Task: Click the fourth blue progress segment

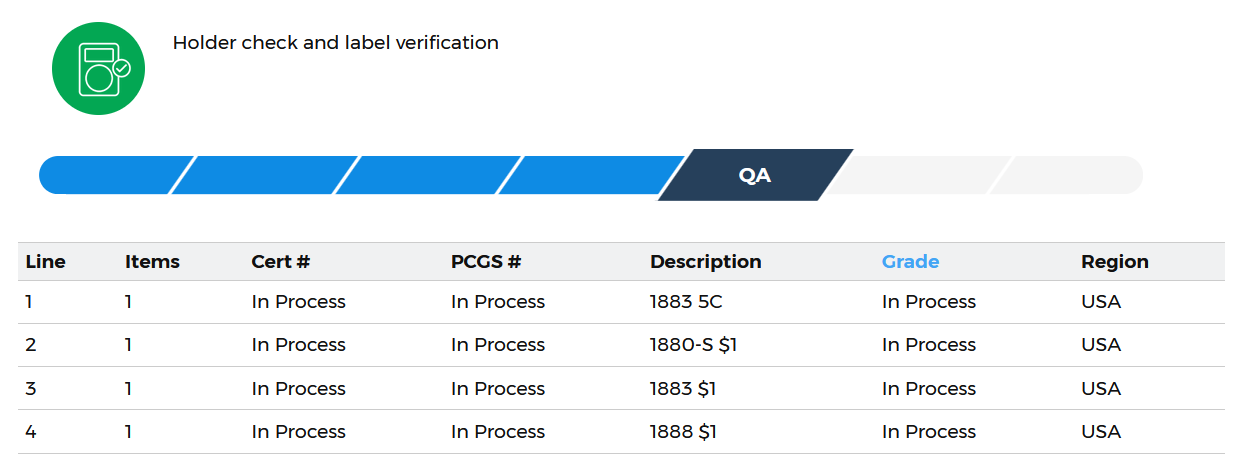Action: coord(592,175)
